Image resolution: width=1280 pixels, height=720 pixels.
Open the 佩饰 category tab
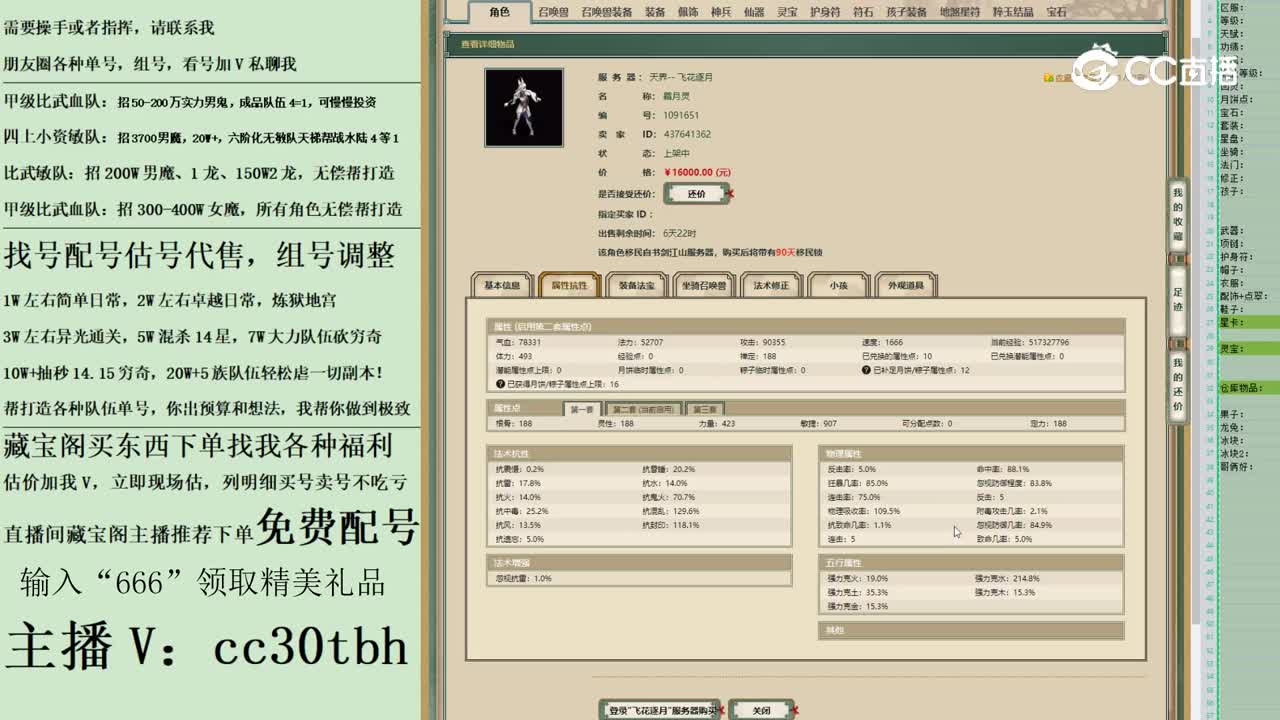[x=688, y=12]
